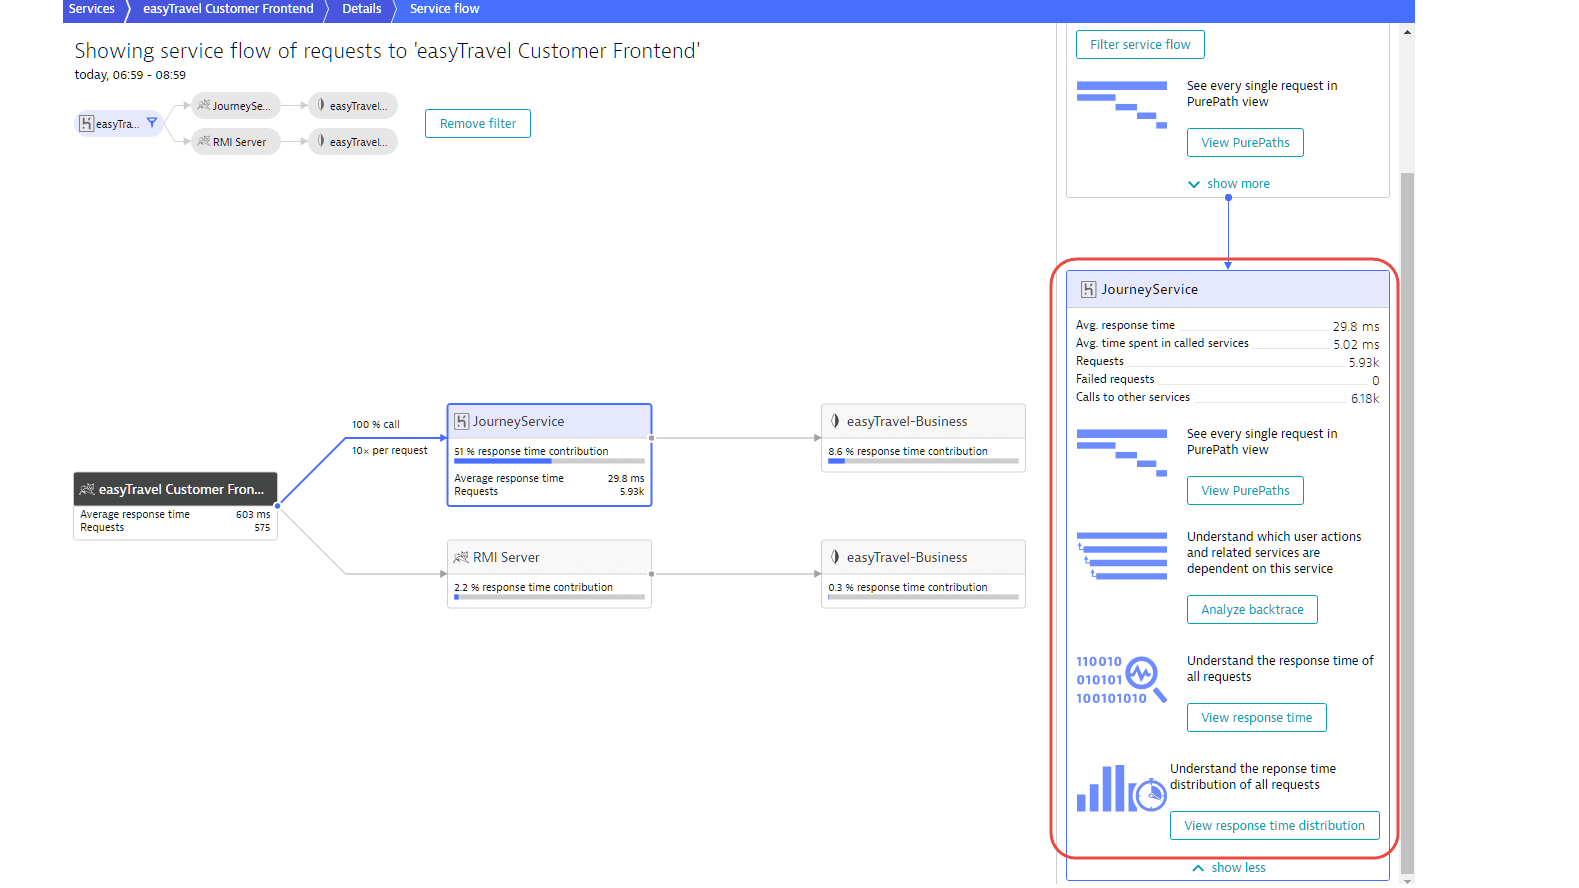Select database icon on easyTravel... chip after JourneySe...
The image size is (1579, 888).
pos(321,105)
